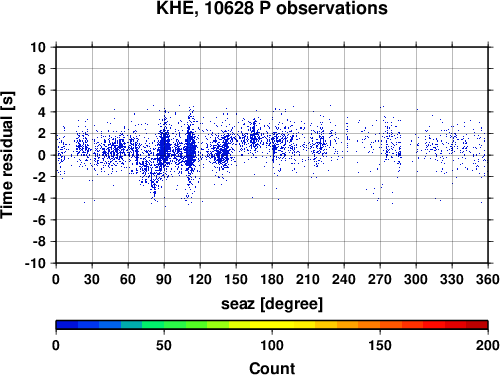Click the dense data cluster at seaz 90
The width and height of the screenshot is (500, 375).
pyautogui.click(x=164, y=147)
